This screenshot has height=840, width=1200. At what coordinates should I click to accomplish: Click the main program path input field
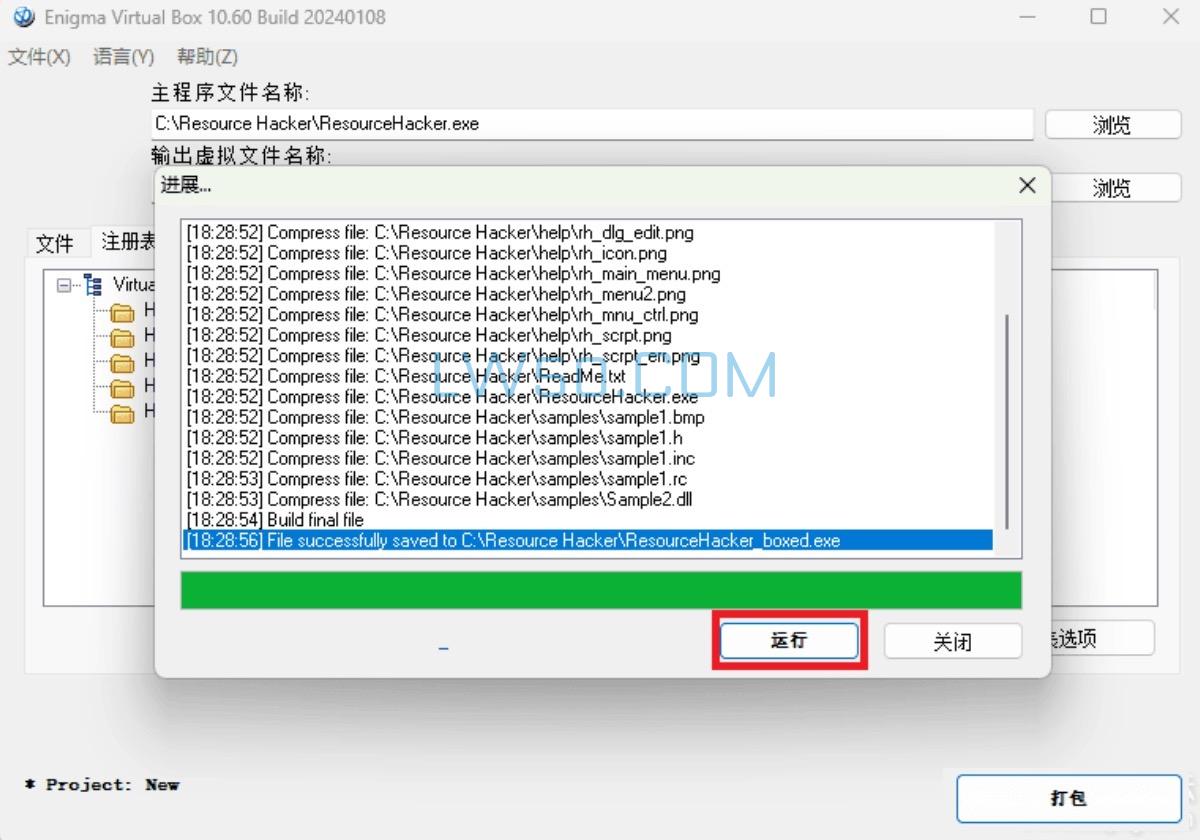592,124
